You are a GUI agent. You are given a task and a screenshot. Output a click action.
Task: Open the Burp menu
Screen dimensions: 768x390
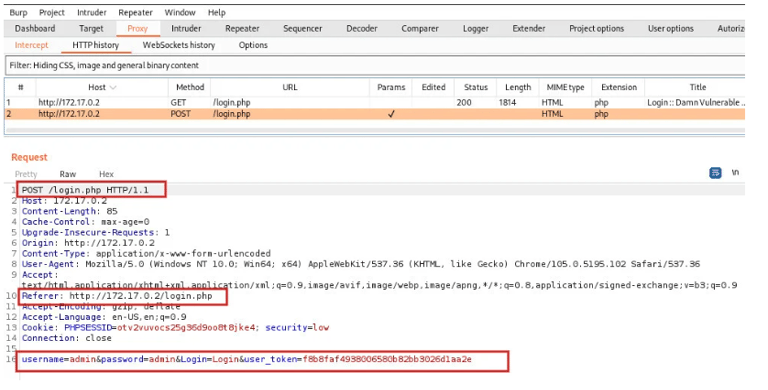pos(18,13)
